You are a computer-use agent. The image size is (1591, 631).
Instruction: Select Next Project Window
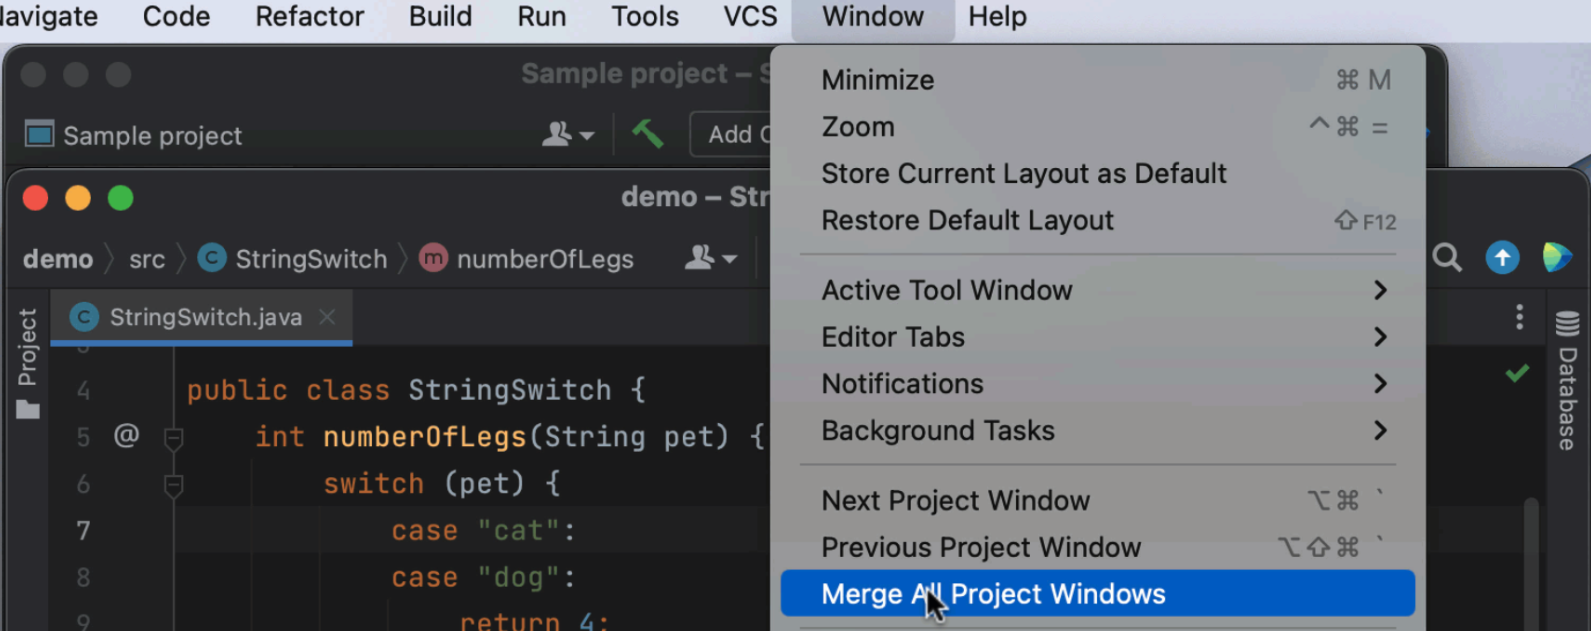point(1097,500)
